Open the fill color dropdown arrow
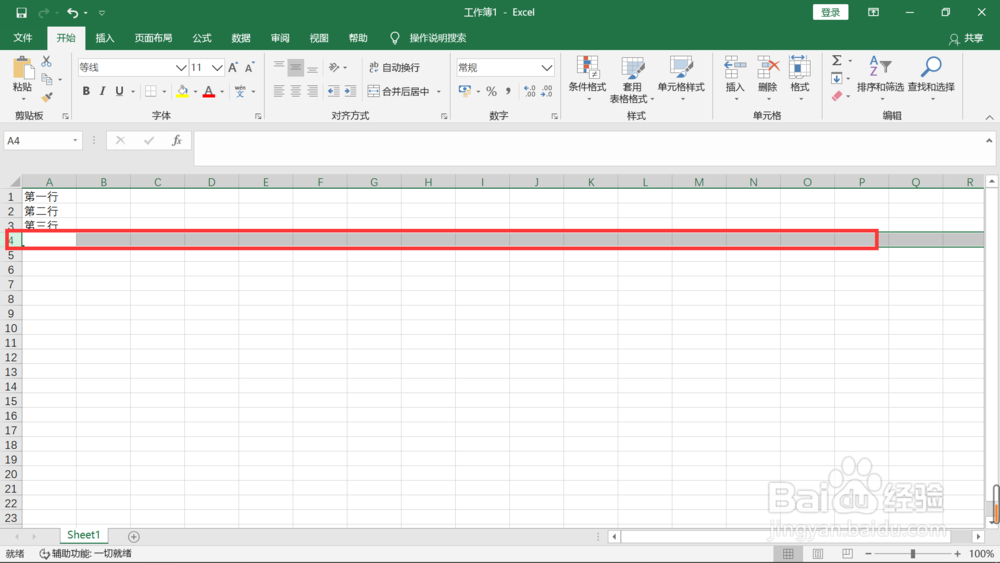The image size is (1000, 563). (x=196, y=91)
